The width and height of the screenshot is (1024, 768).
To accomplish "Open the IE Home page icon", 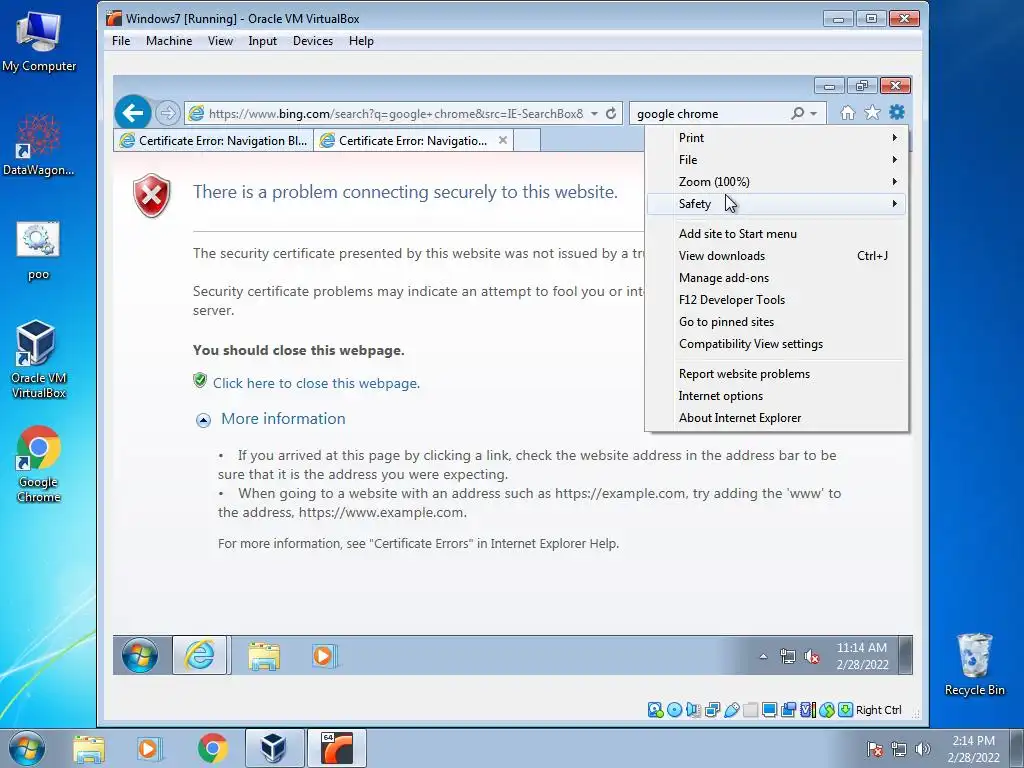I will pos(847,113).
